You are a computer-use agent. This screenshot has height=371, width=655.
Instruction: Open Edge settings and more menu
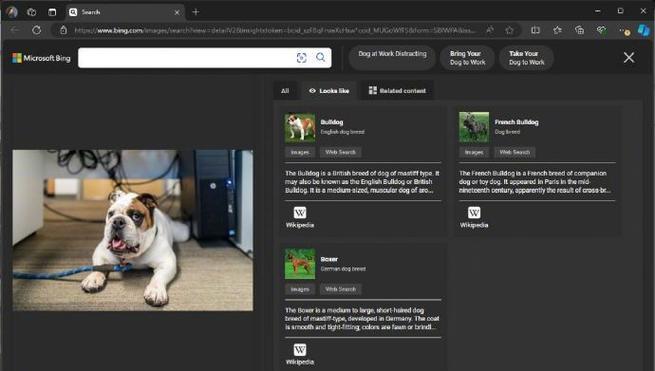(624, 30)
